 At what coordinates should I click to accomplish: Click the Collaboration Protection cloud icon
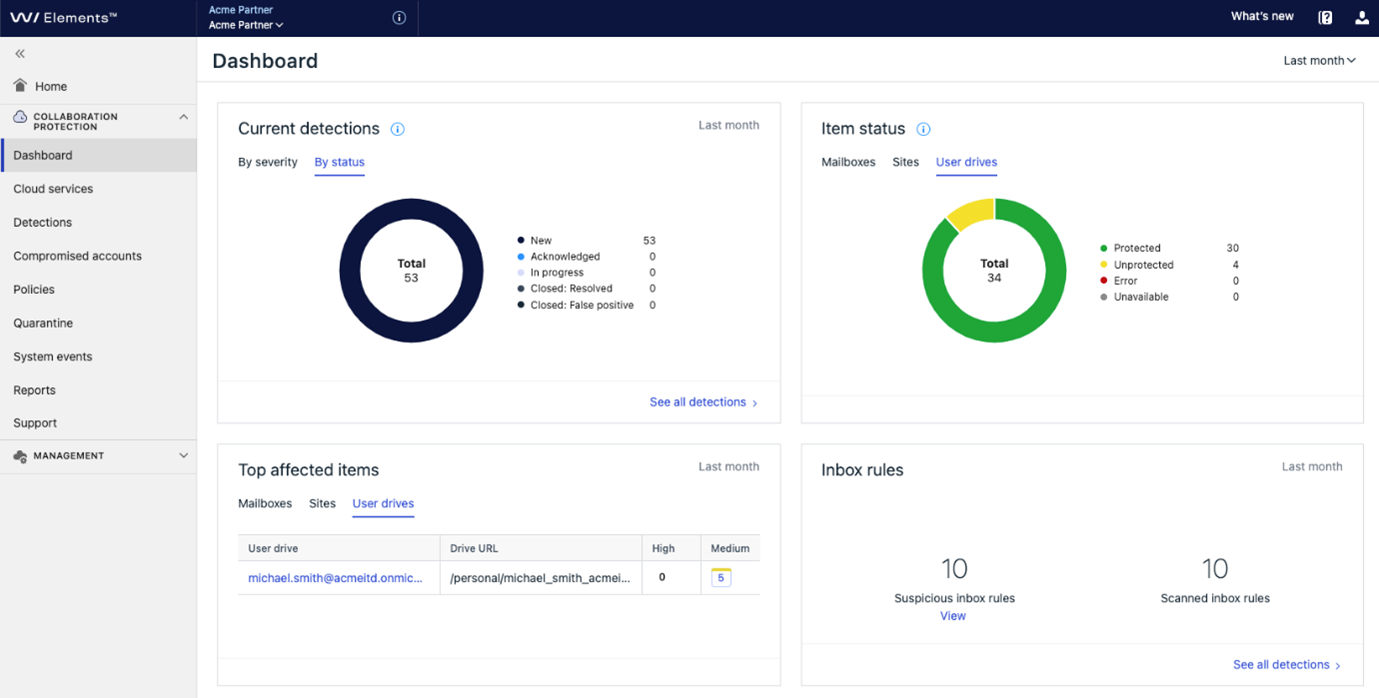(20, 118)
